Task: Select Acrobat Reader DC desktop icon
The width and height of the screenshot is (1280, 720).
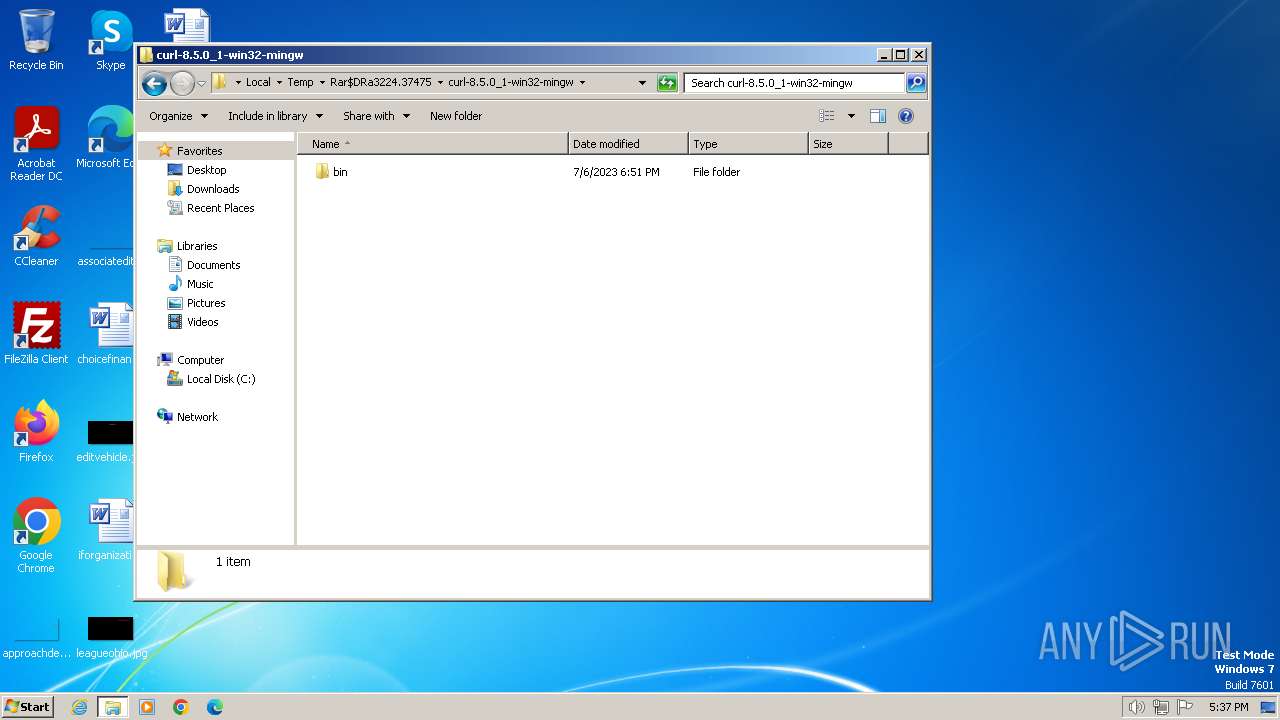Action: [x=36, y=144]
